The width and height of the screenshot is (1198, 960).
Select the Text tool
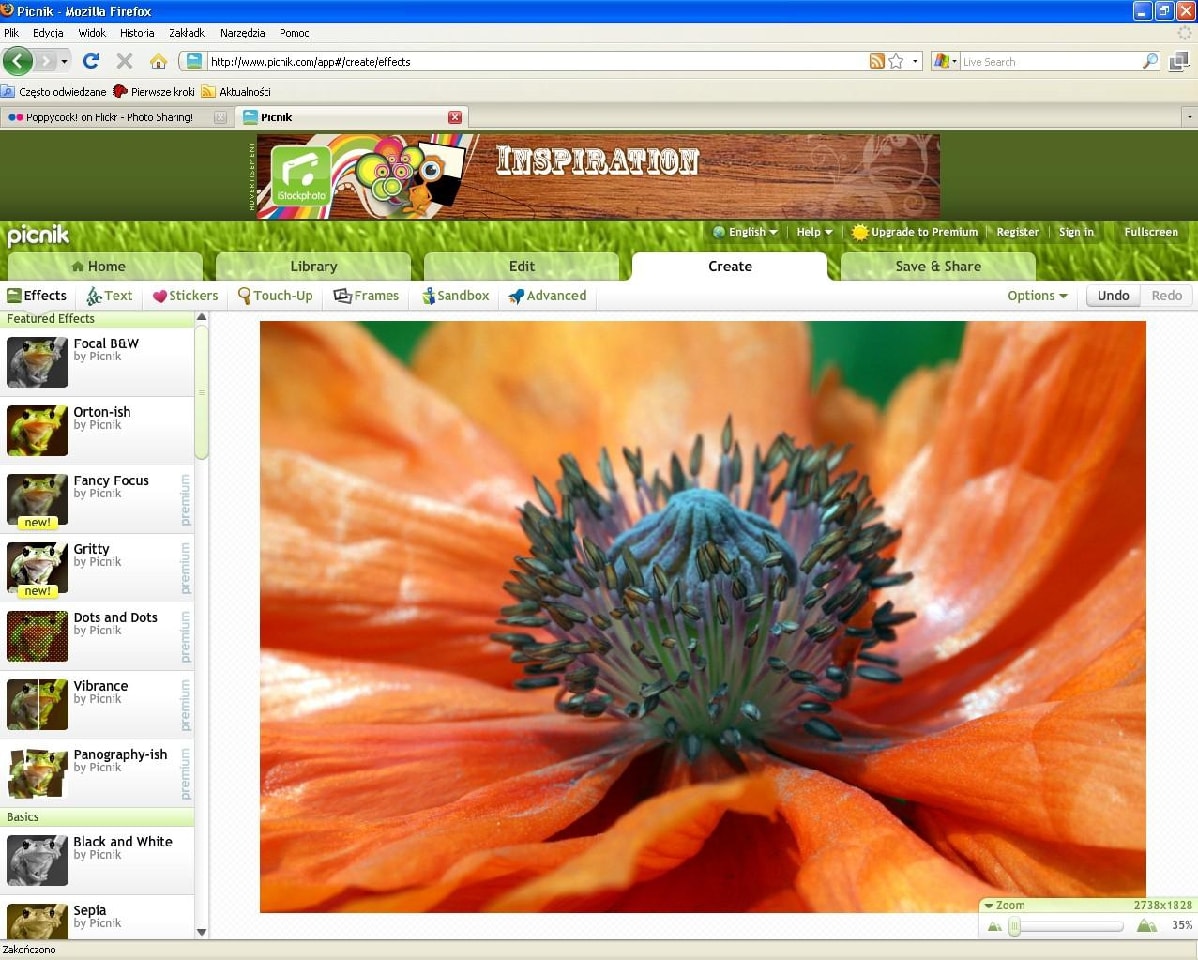(x=109, y=296)
